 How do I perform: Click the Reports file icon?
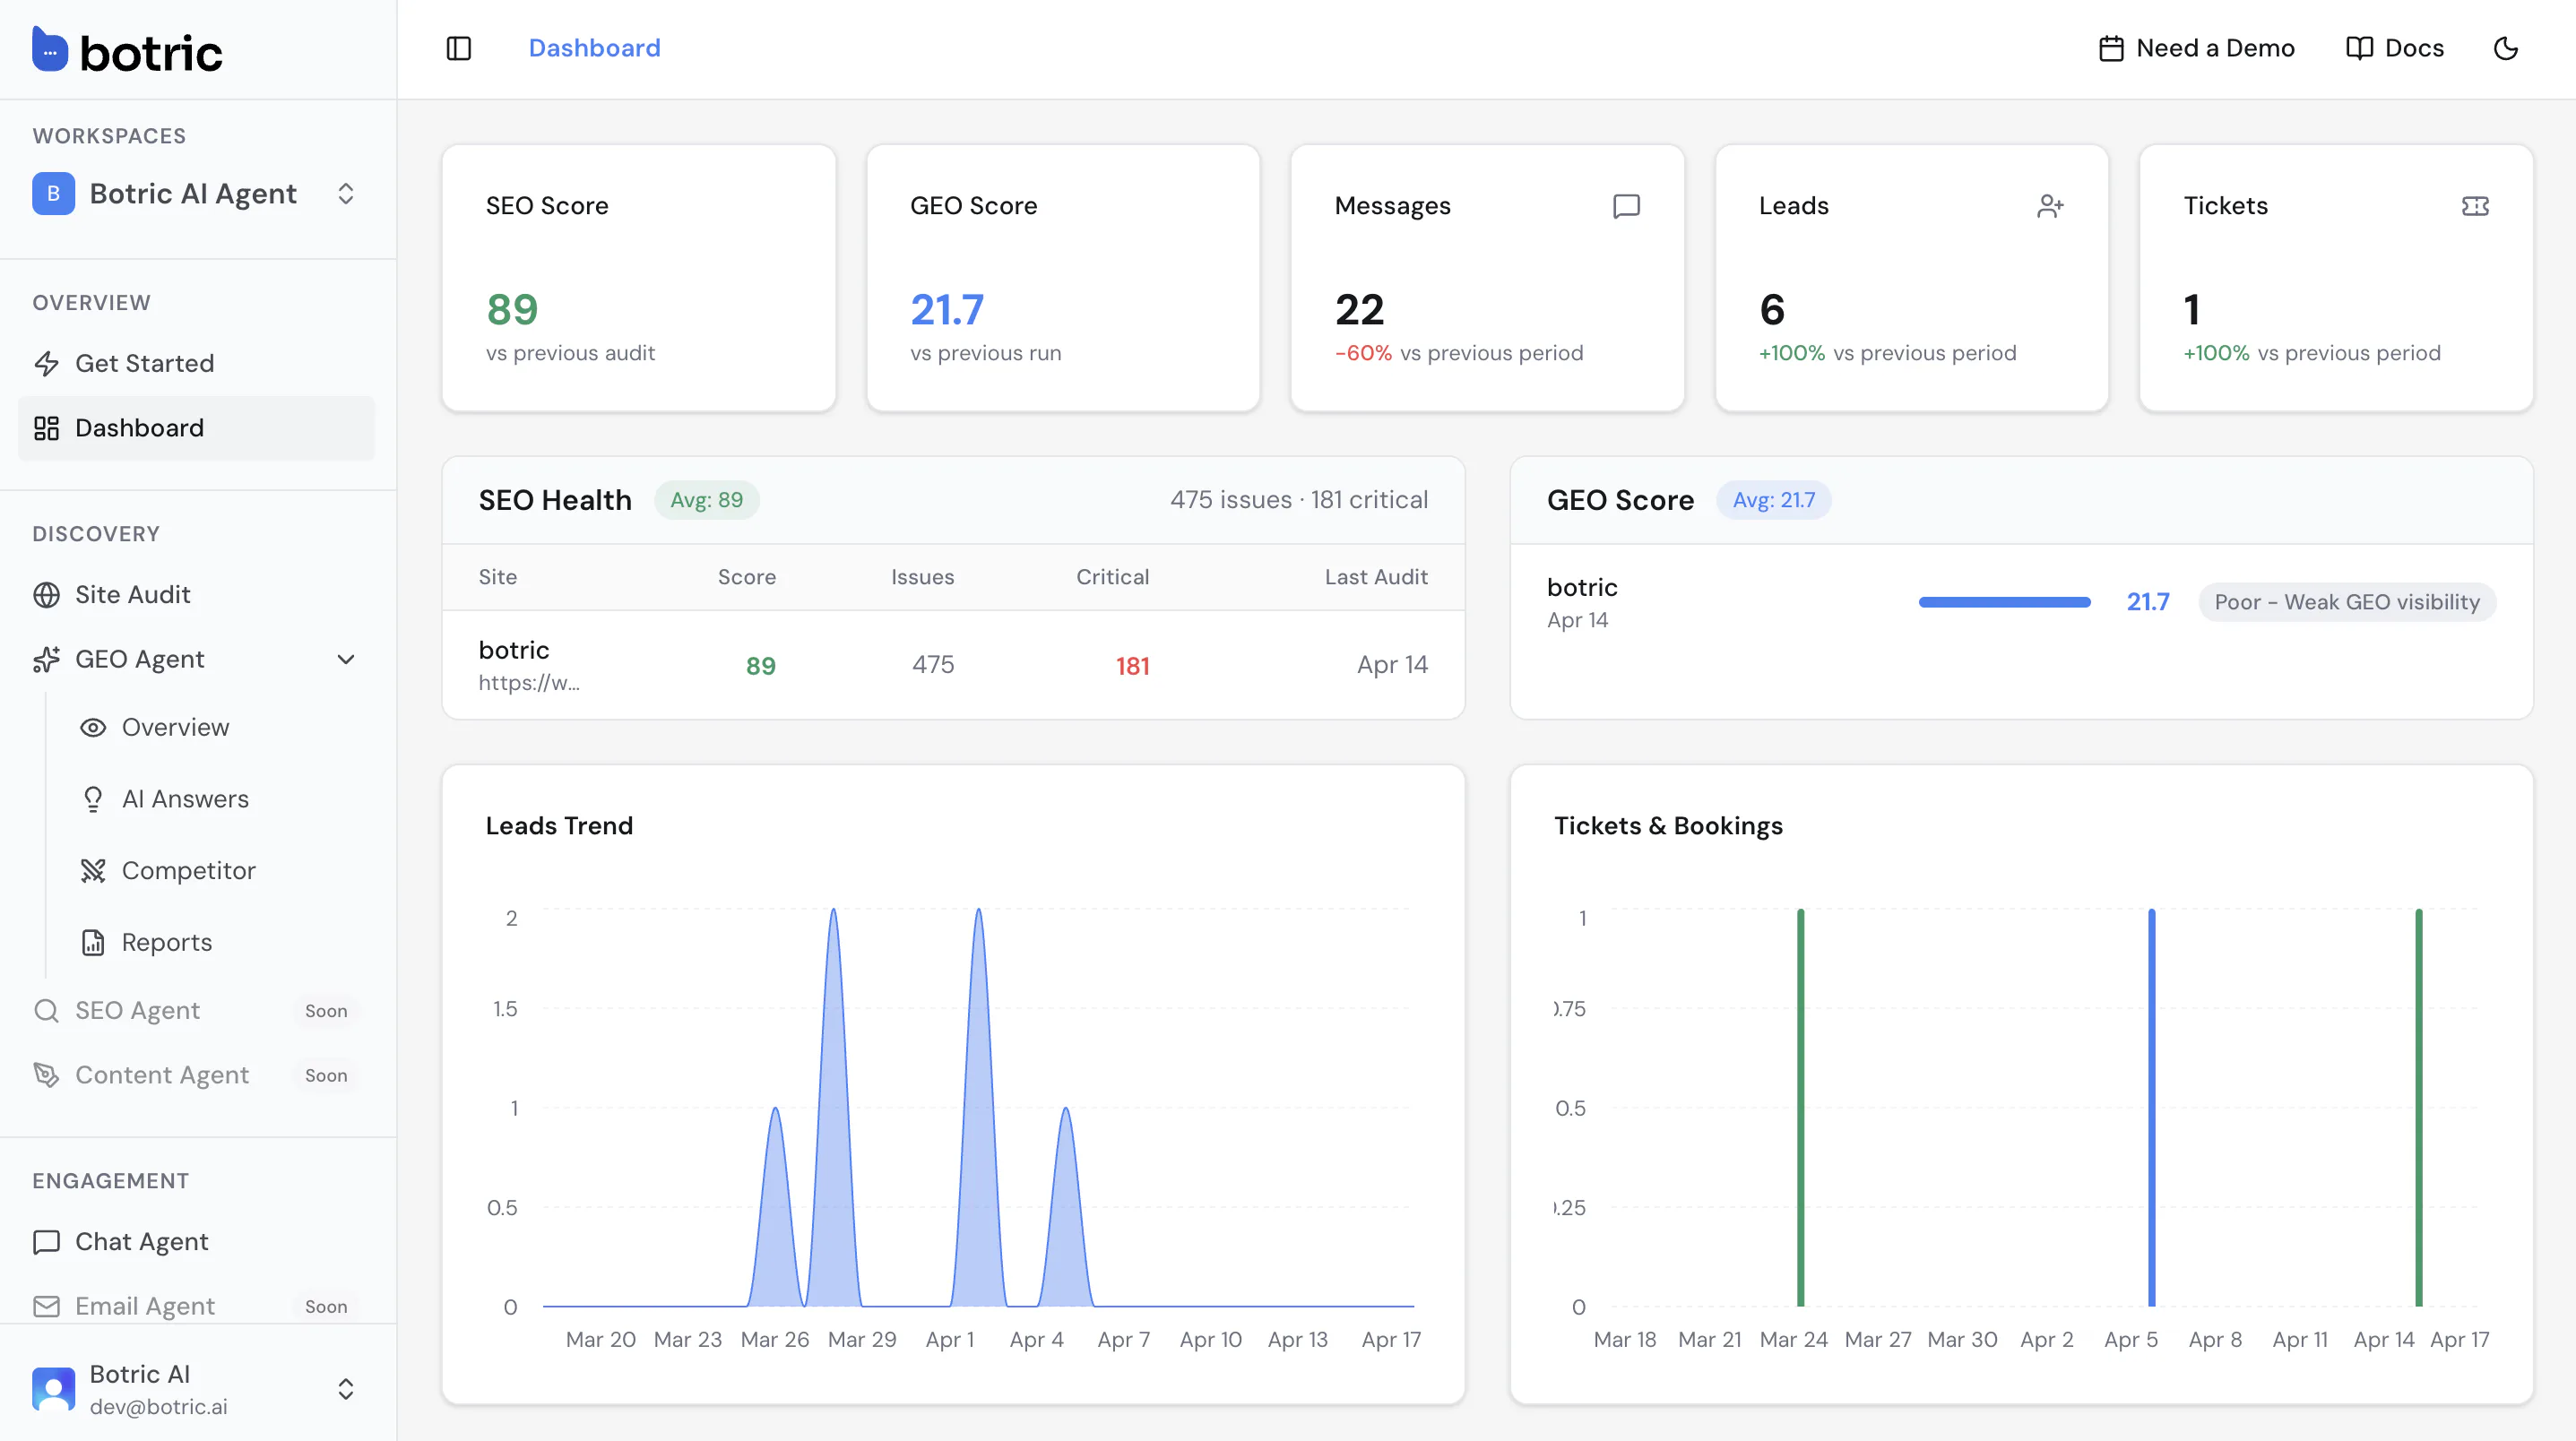coord(93,943)
